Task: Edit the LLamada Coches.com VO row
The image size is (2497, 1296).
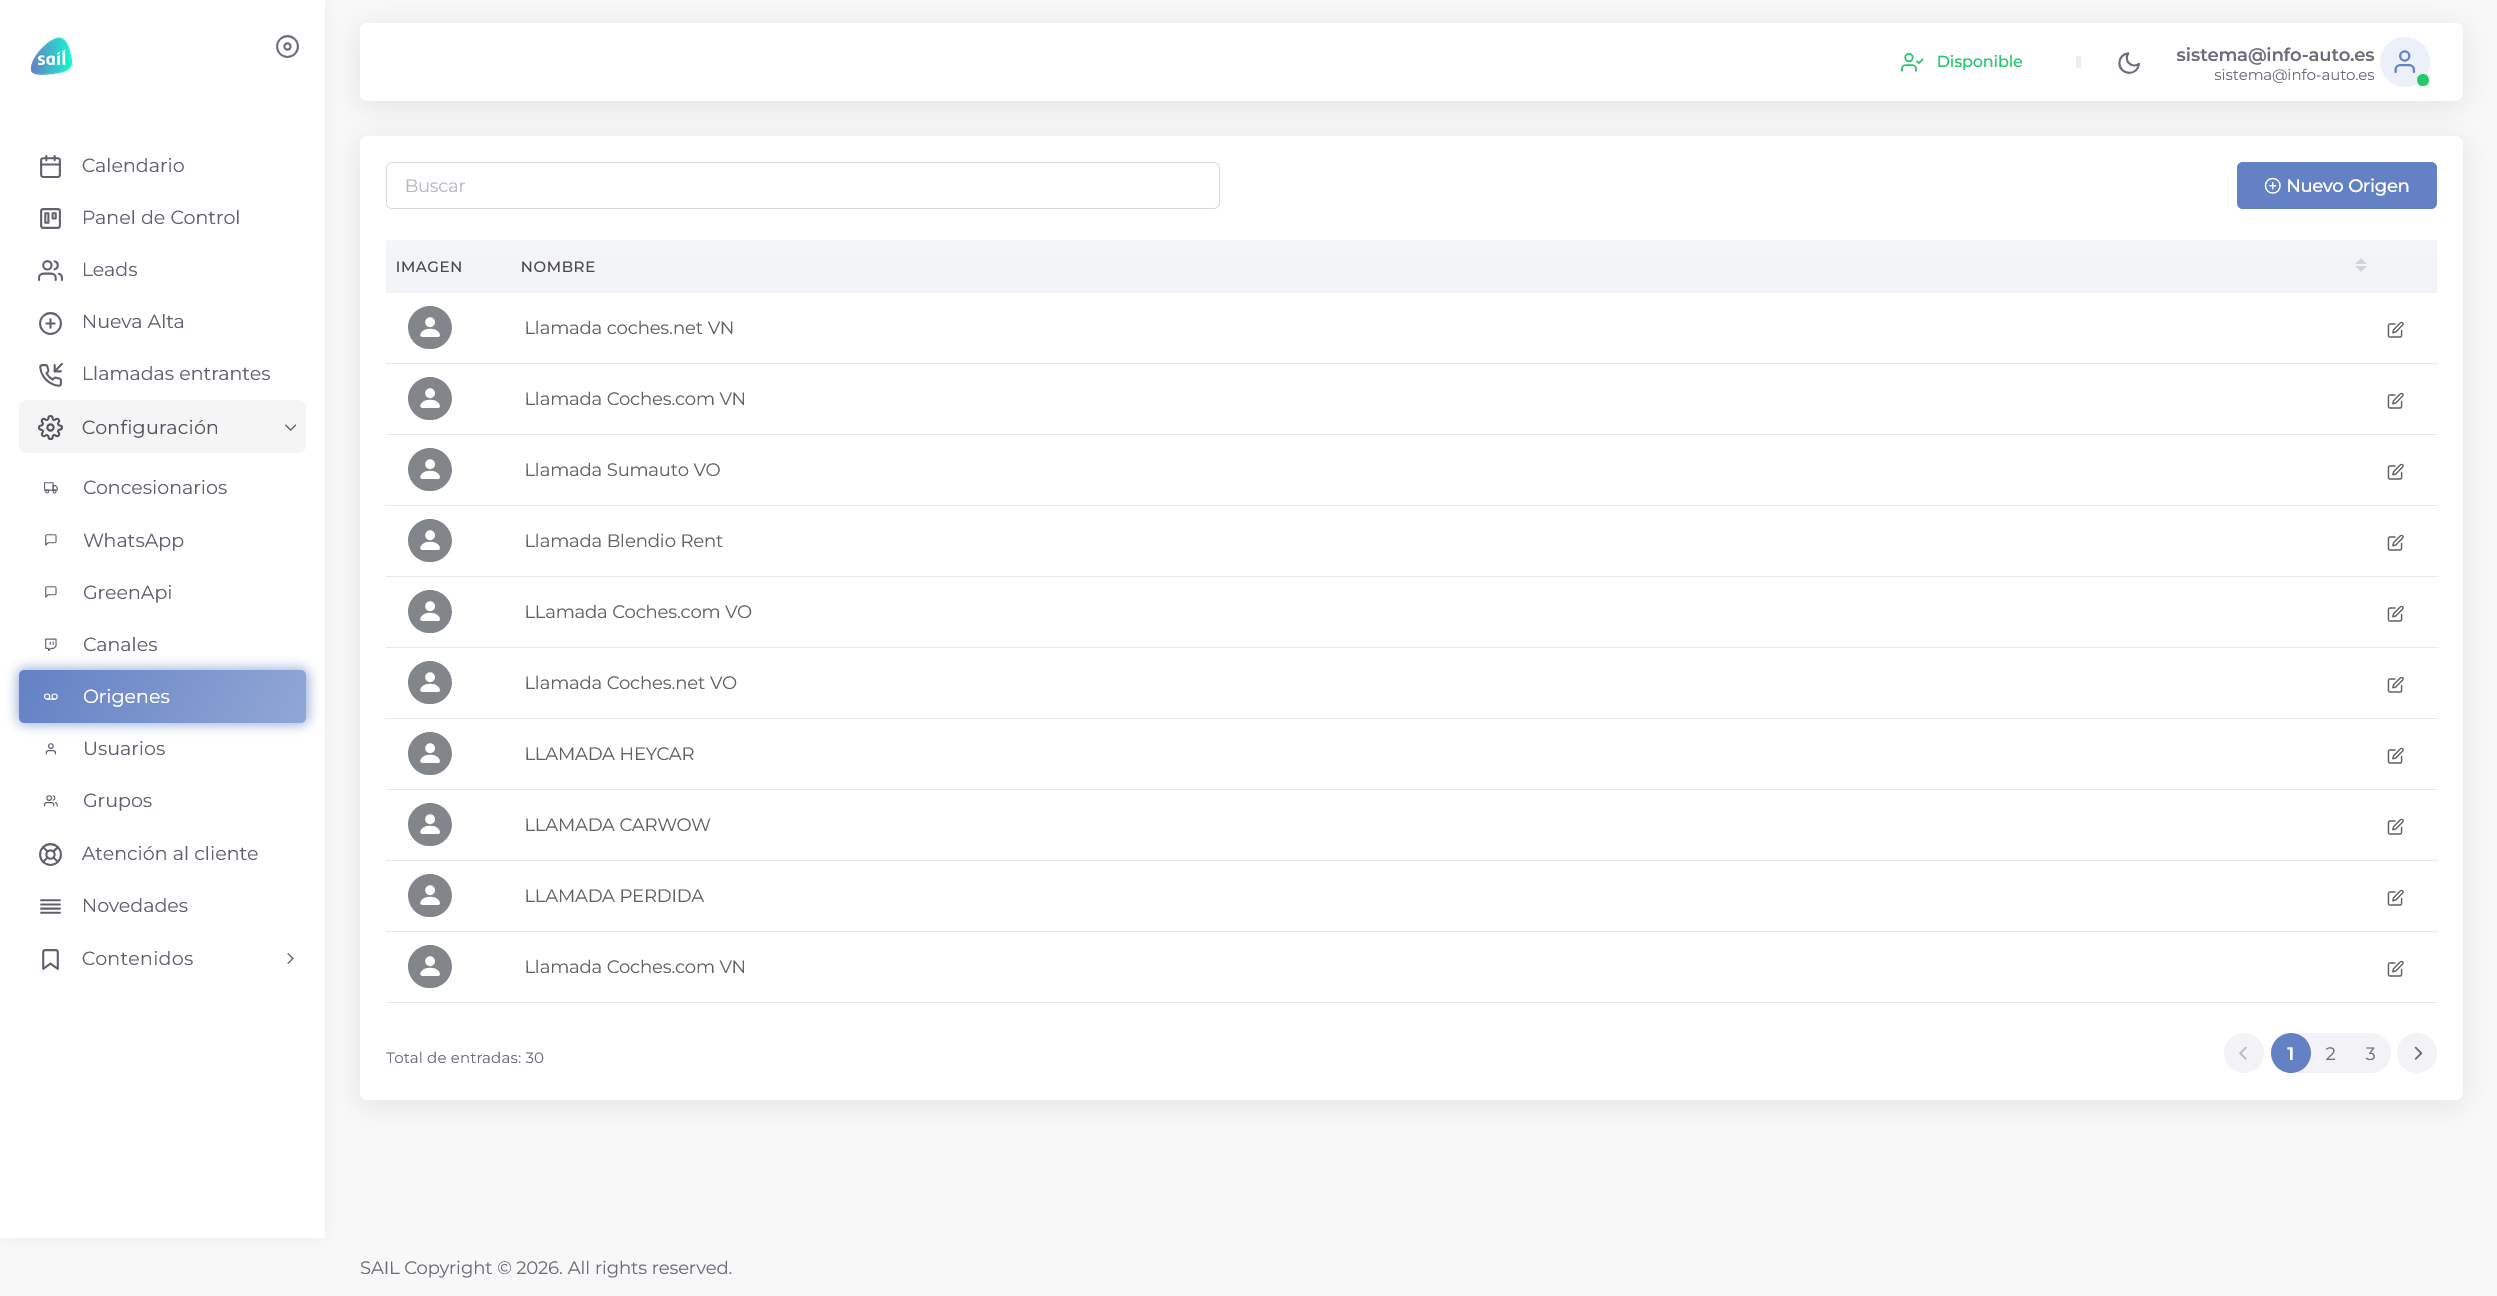Action: point(2395,613)
